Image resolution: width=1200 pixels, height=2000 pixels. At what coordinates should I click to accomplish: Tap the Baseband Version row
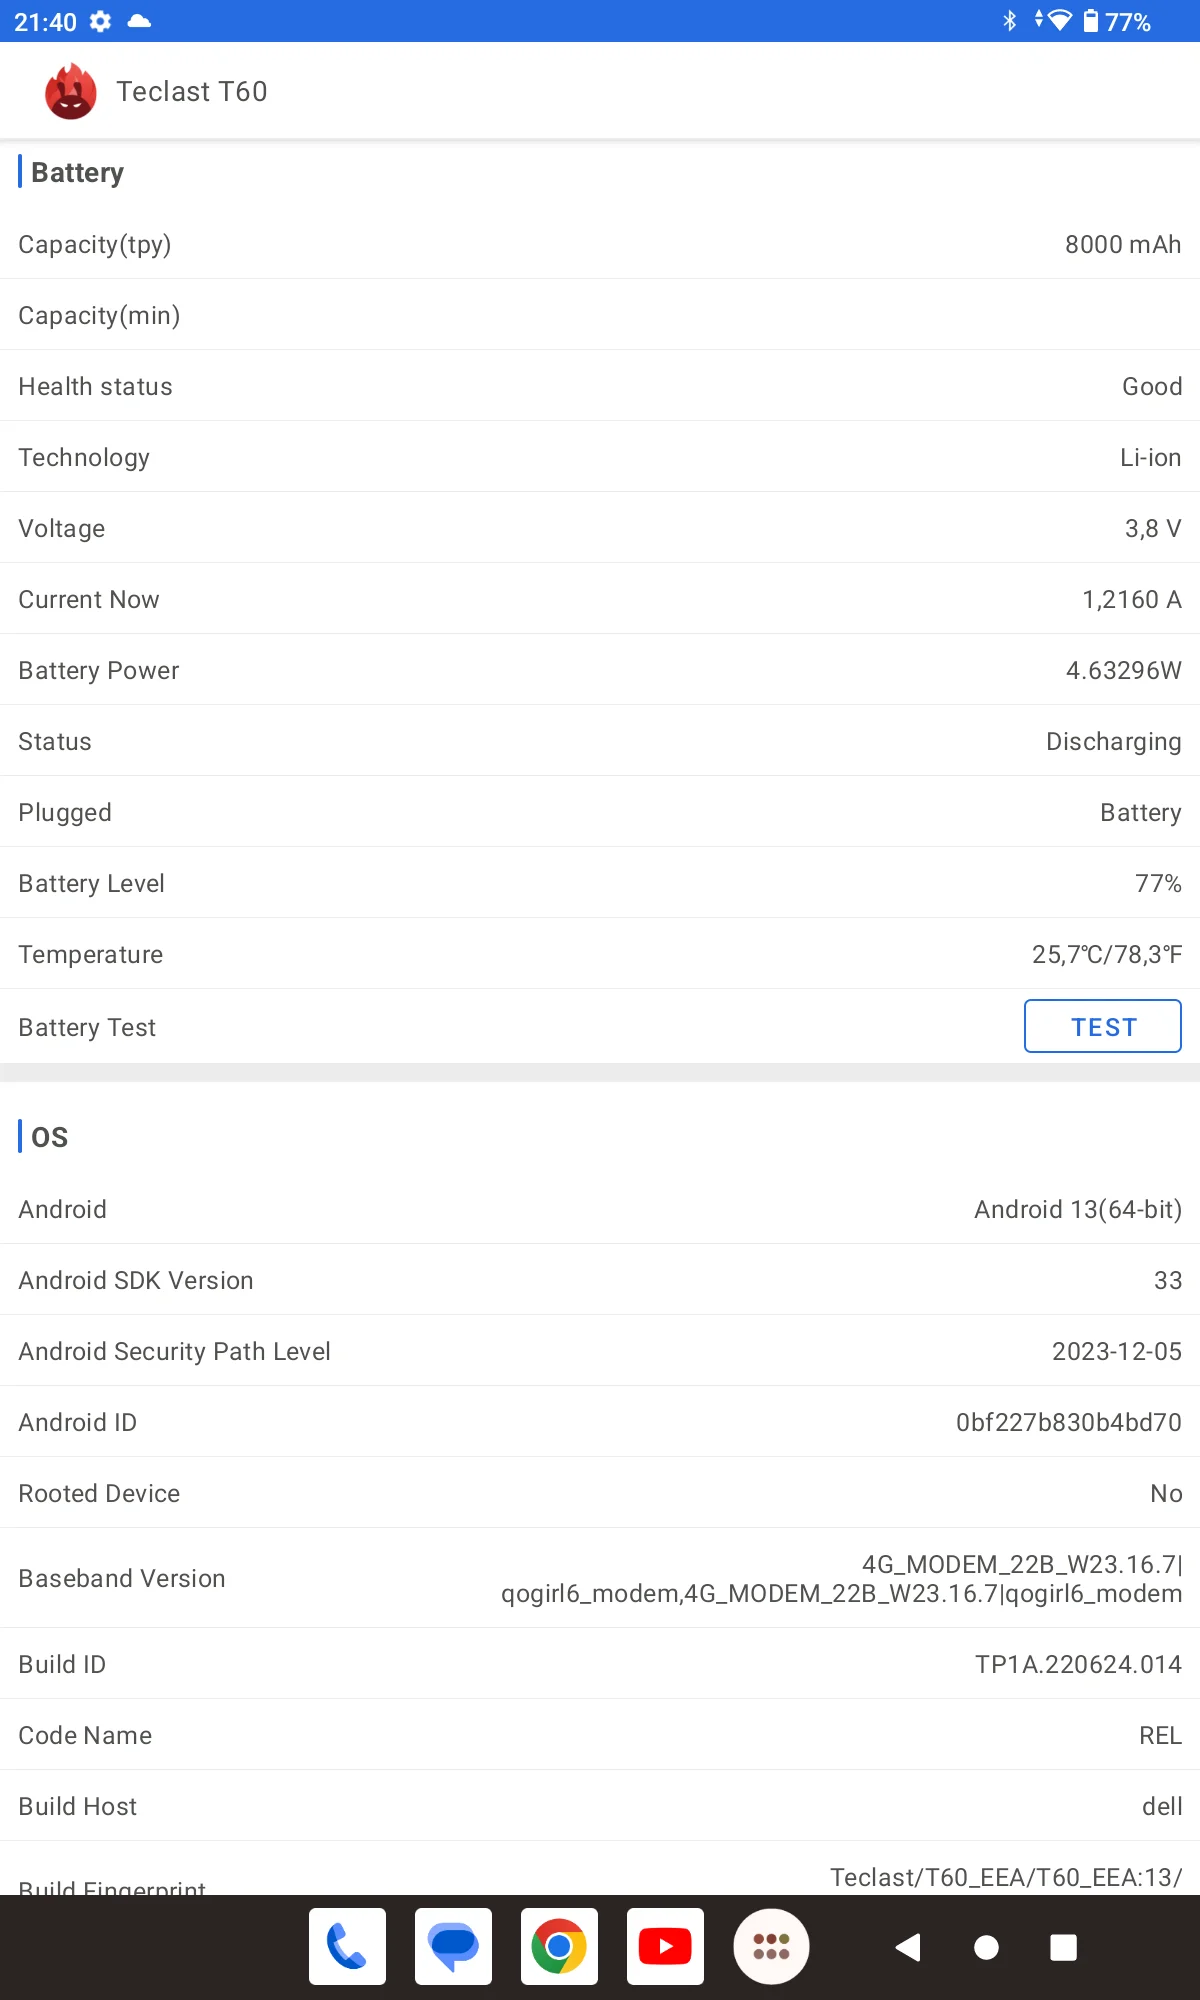pyautogui.click(x=600, y=1578)
